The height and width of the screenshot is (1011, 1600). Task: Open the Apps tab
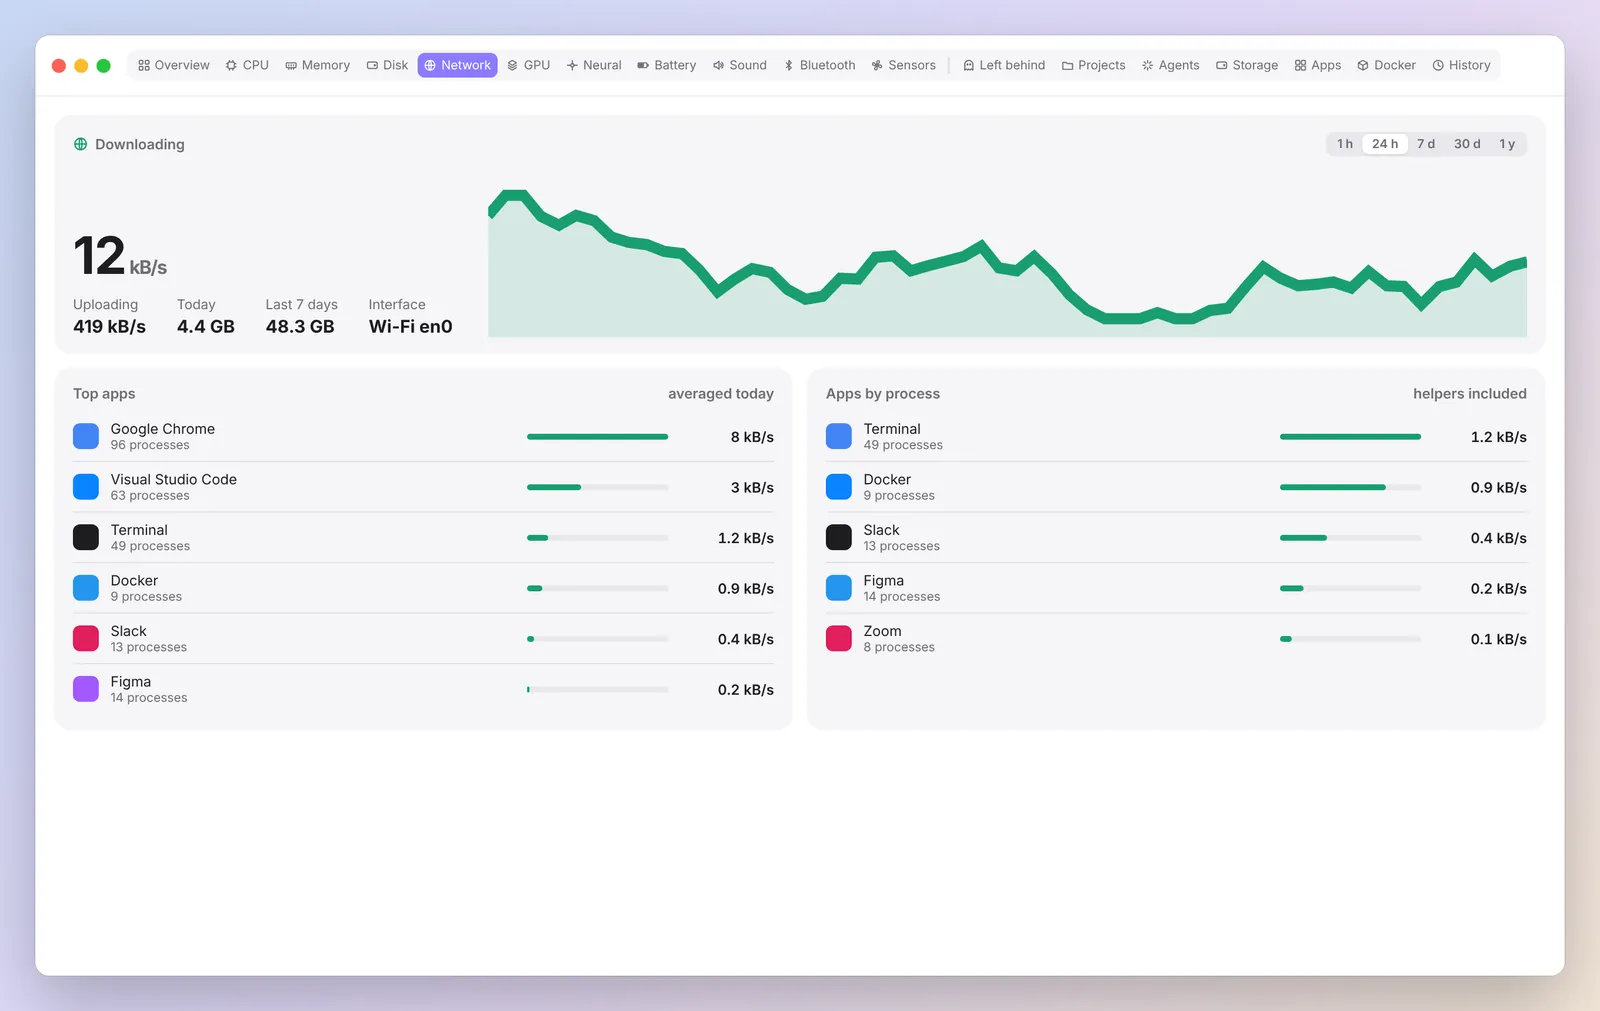tap(1318, 65)
